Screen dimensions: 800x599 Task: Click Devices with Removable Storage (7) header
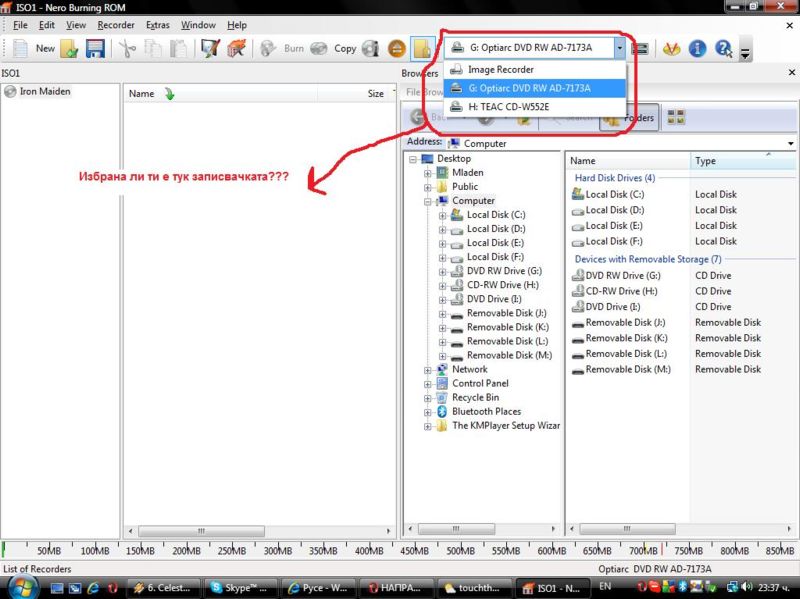pyautogui.click(x=648, y=259)
